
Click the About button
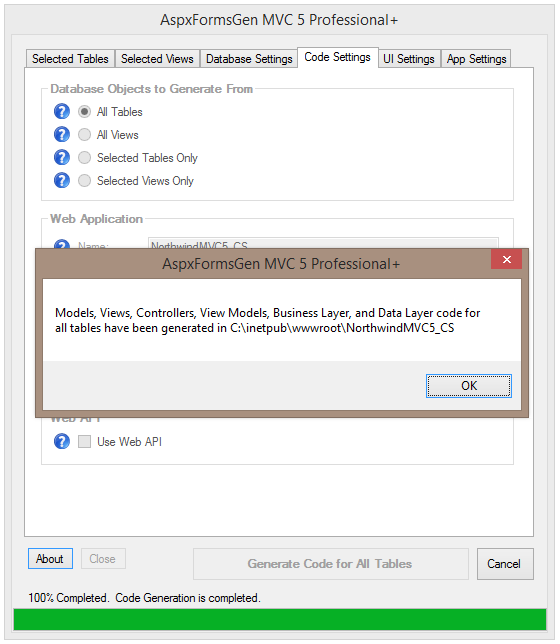[50, 559]
